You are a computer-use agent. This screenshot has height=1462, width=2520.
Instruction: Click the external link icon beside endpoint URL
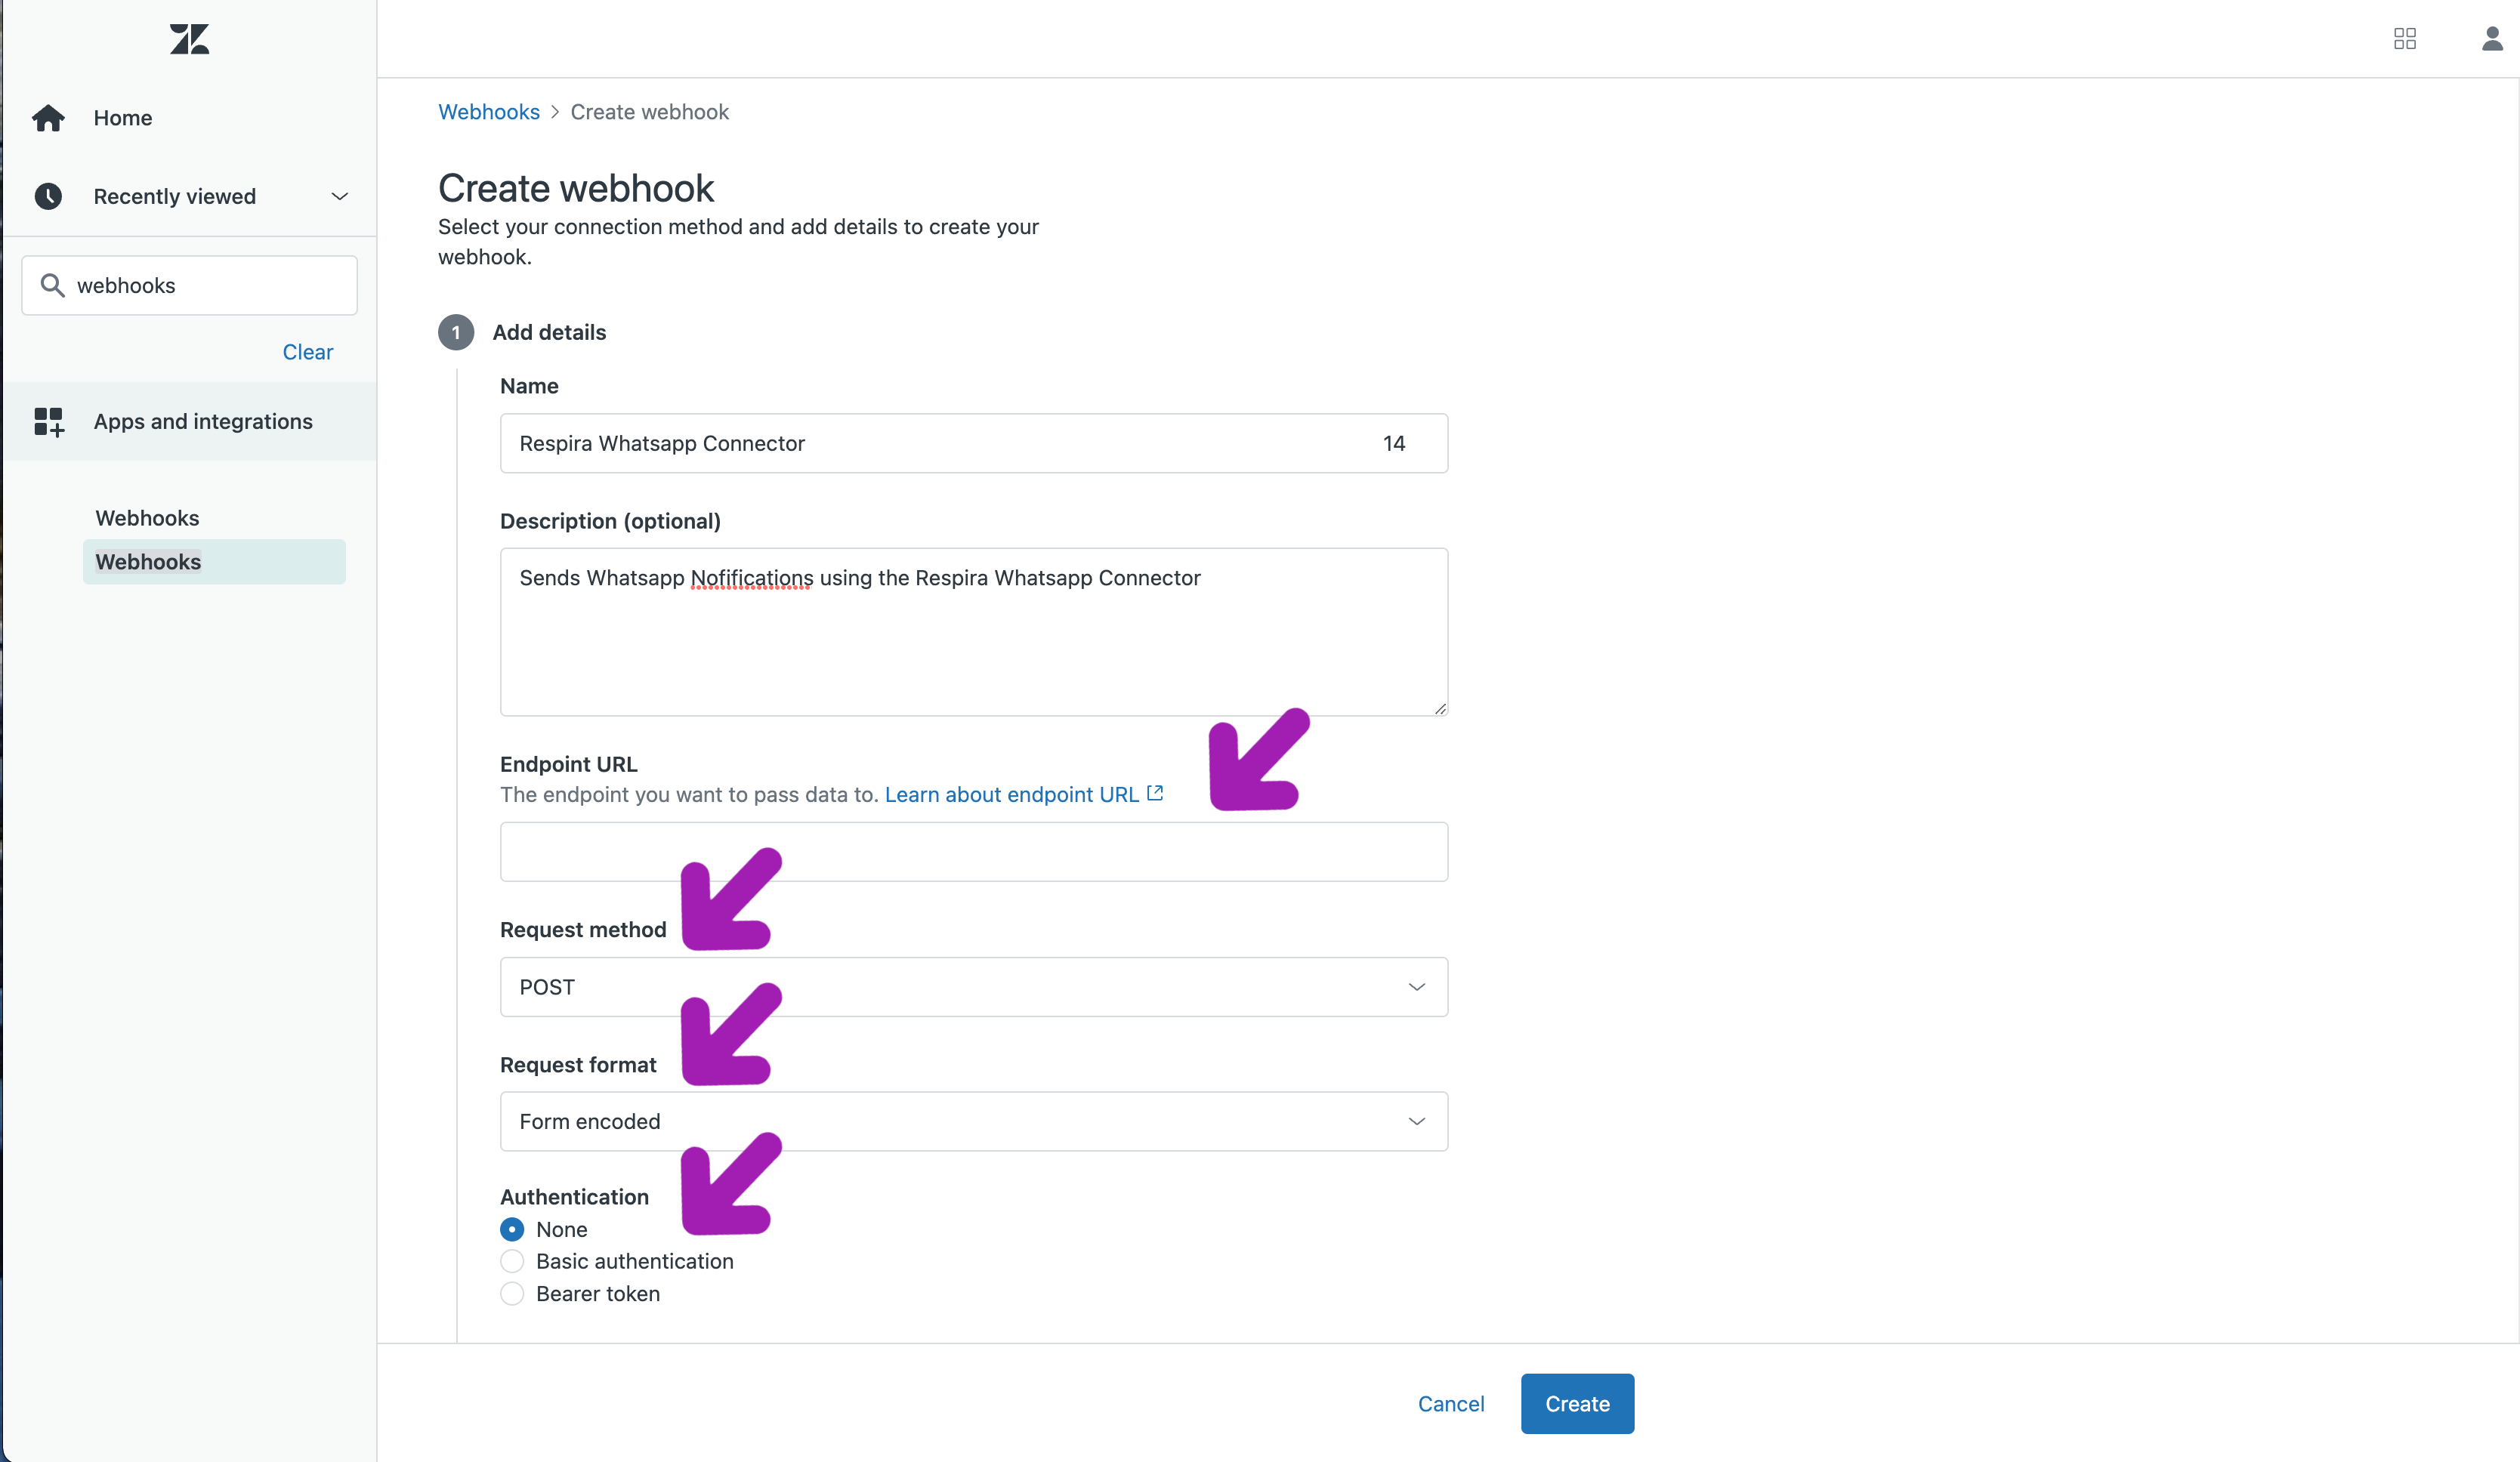(1155, 793)
